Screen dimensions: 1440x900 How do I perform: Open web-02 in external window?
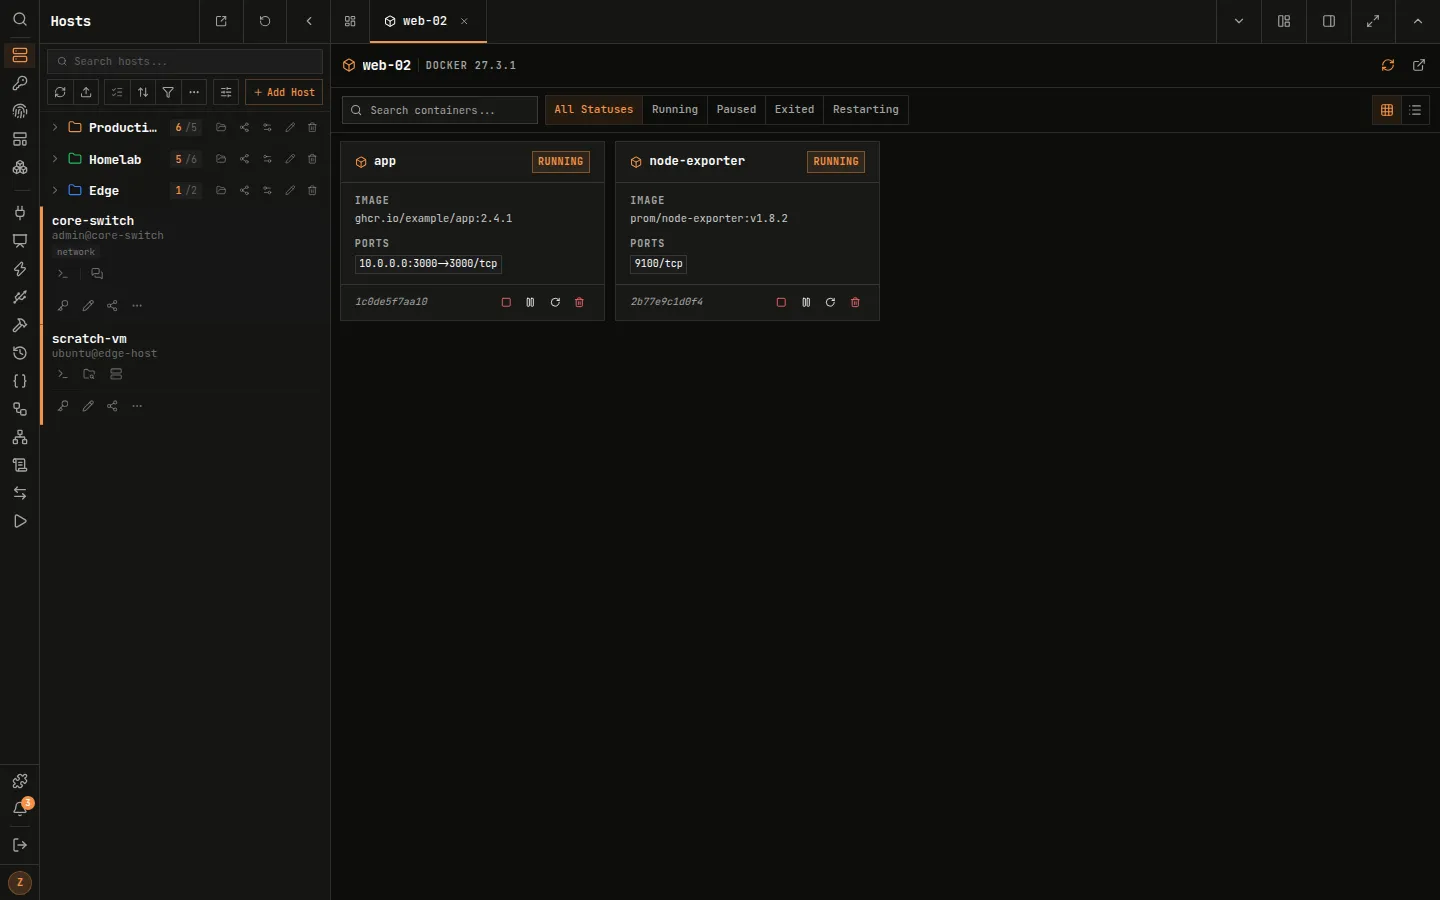point(1419,65)
